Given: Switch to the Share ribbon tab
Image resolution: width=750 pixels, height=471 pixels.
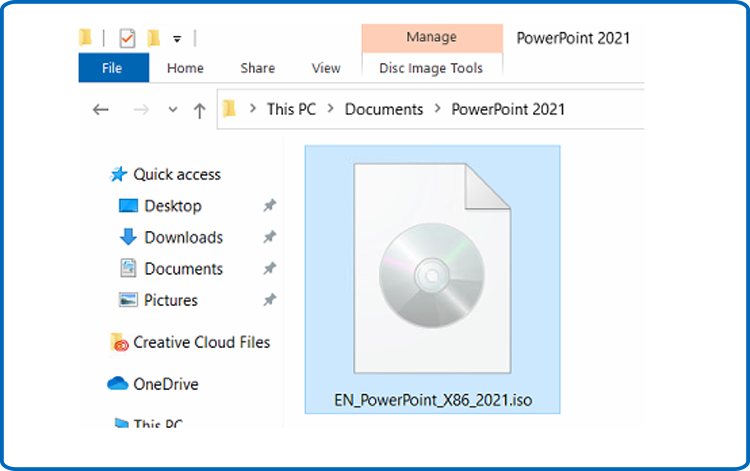Looking at the screenshot, I should pyautogui.click(x=257, y=68).
